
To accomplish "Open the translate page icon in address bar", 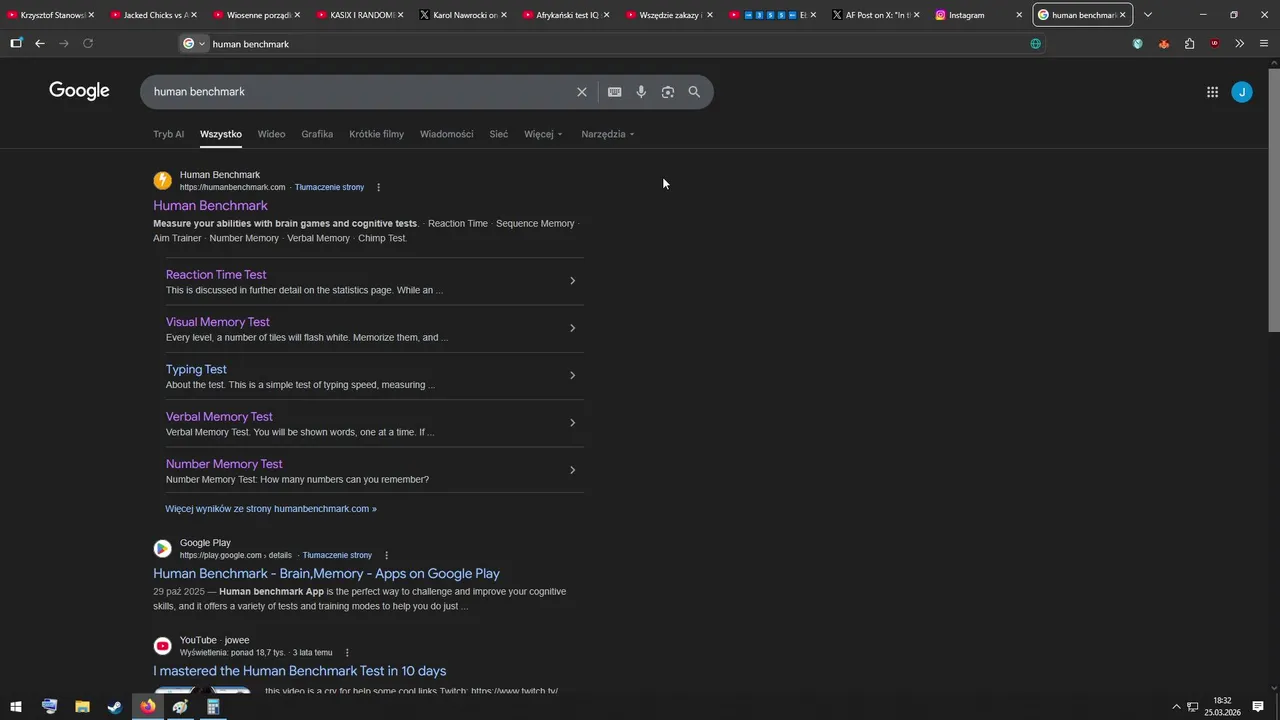I will pos(1035,44).
